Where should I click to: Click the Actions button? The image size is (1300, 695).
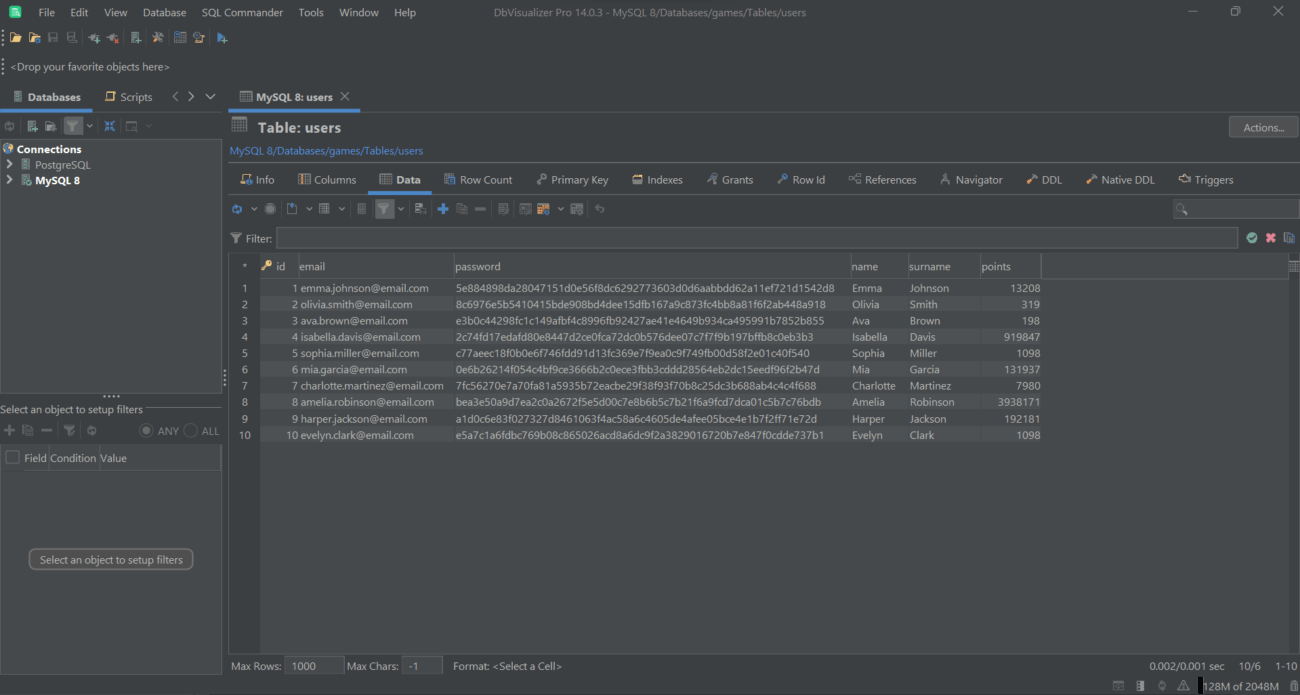pos(1263,126)
